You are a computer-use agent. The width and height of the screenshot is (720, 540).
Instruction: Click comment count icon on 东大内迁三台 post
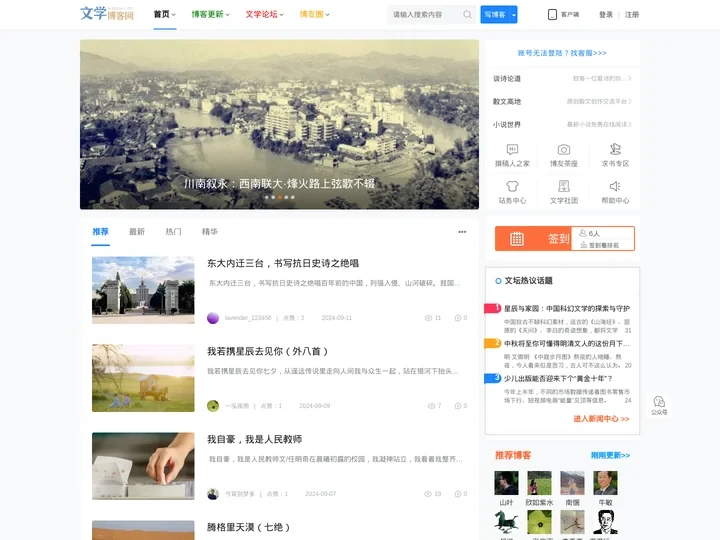click(458, 318)
